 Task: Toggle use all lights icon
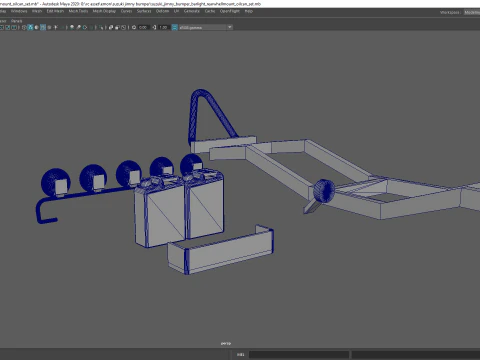pyautogui.click(x=56, y=27)
